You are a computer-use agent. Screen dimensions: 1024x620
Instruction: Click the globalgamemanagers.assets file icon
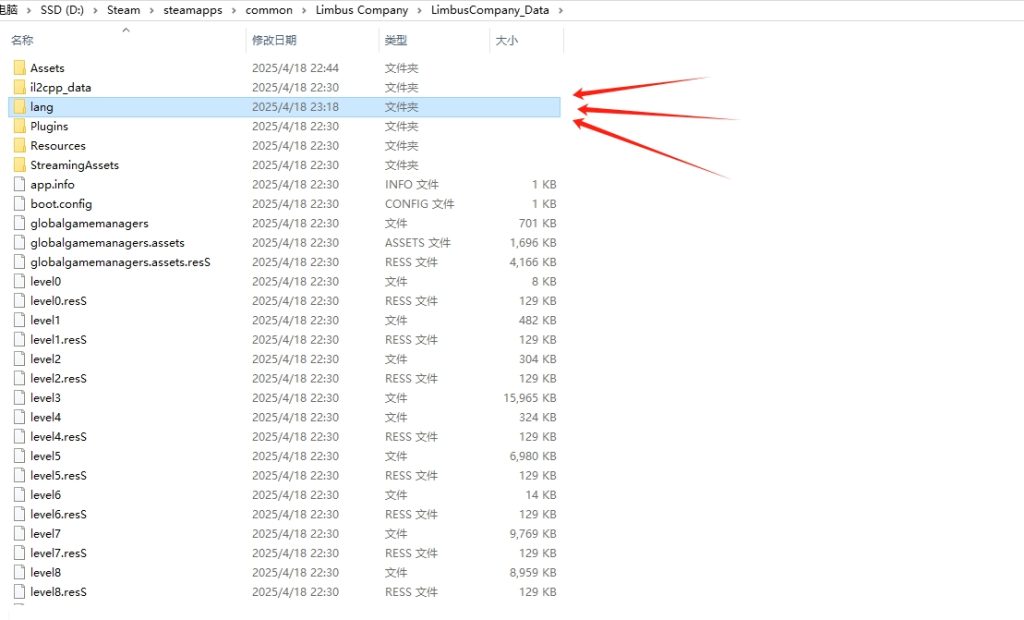(20, 243)
